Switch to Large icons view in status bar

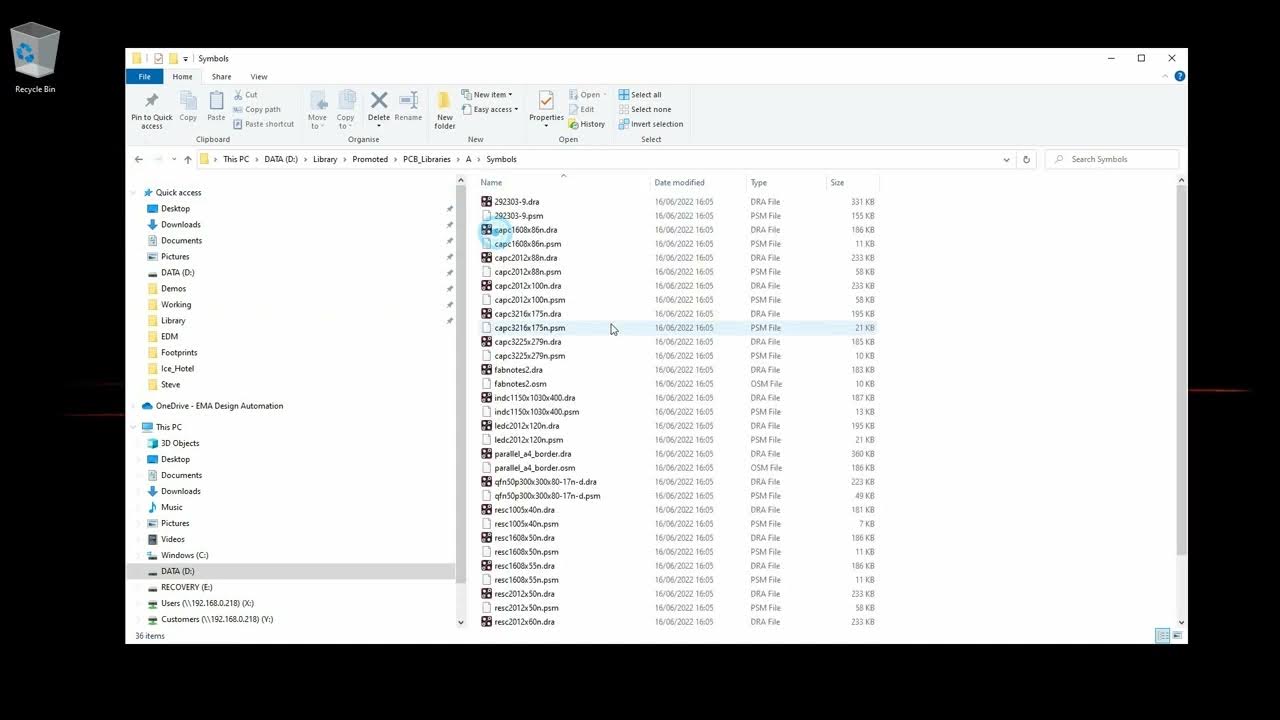point(1177,636)
